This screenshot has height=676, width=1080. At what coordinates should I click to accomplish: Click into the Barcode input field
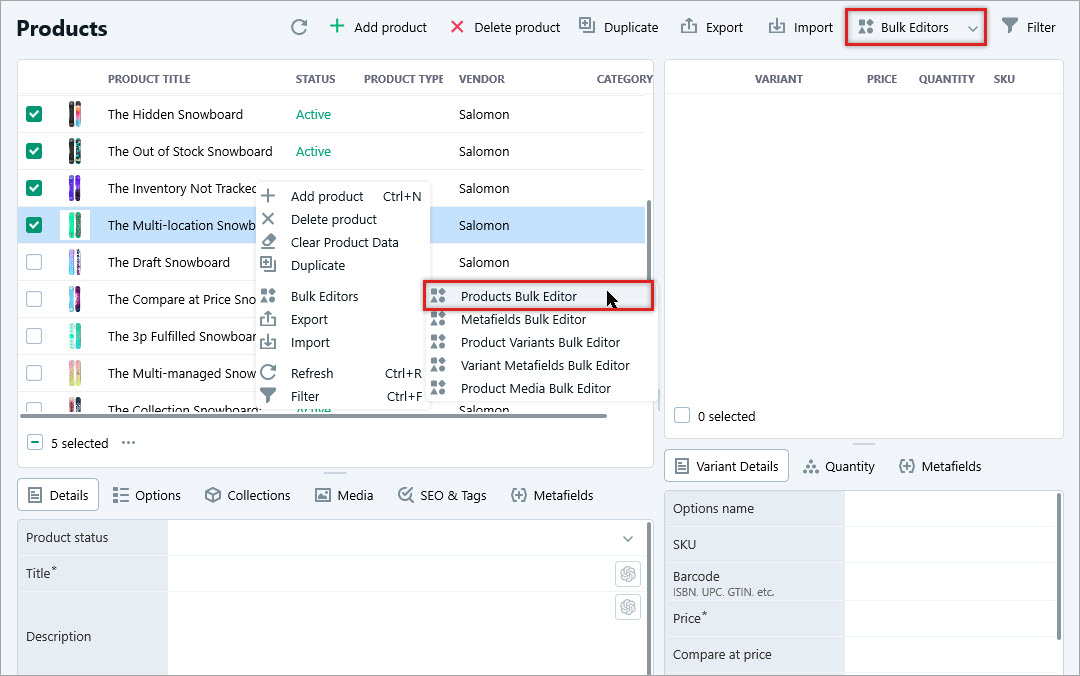click(950, 582)
